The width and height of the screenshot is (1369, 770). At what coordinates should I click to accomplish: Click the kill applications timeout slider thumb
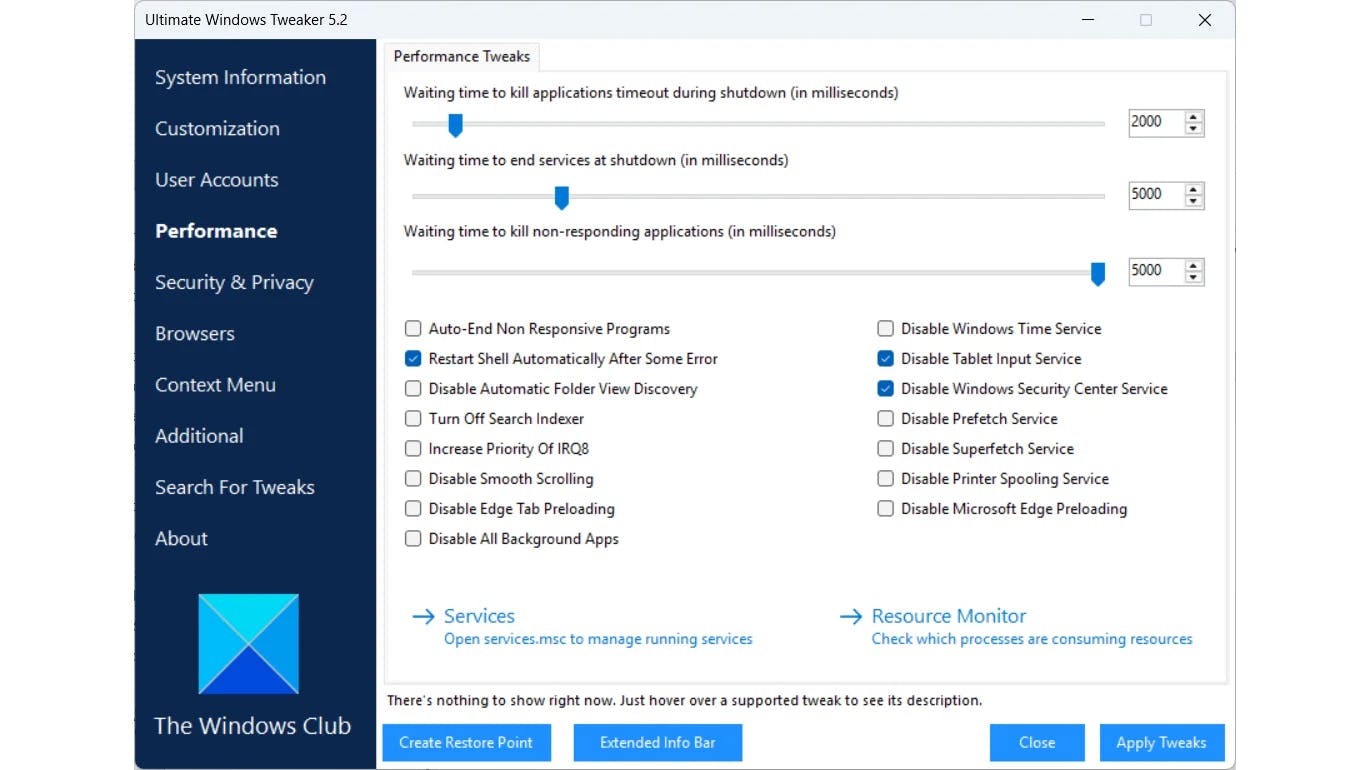[x=455, y=125]
